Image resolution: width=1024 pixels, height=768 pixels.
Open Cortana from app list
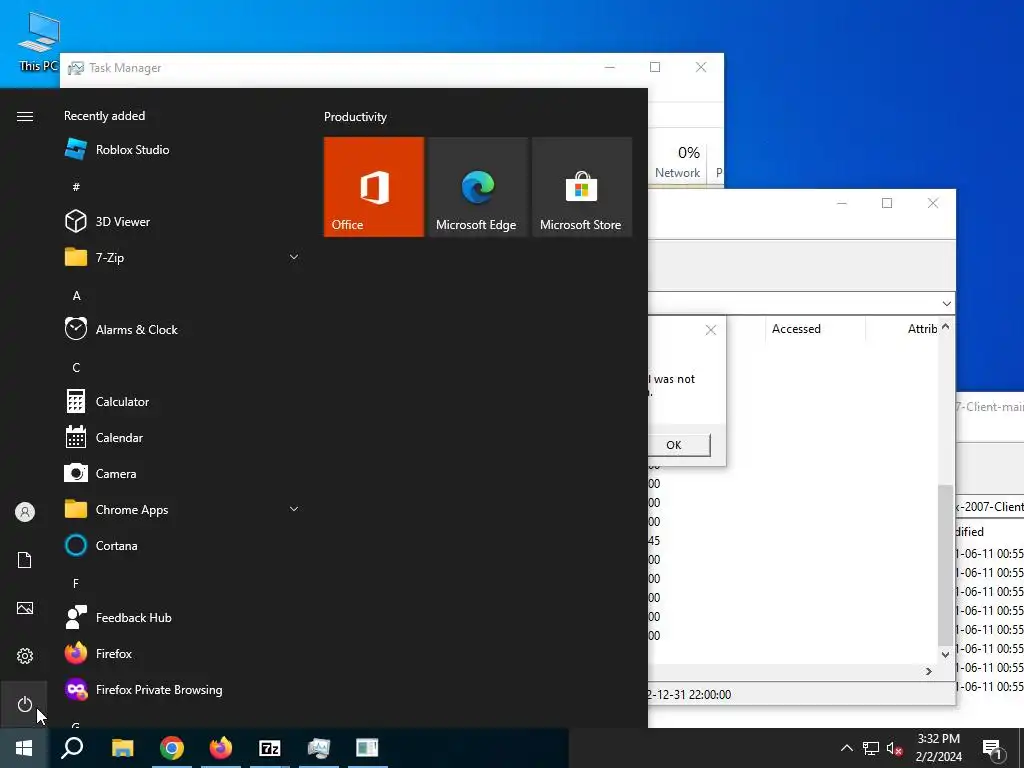(183, 545)
